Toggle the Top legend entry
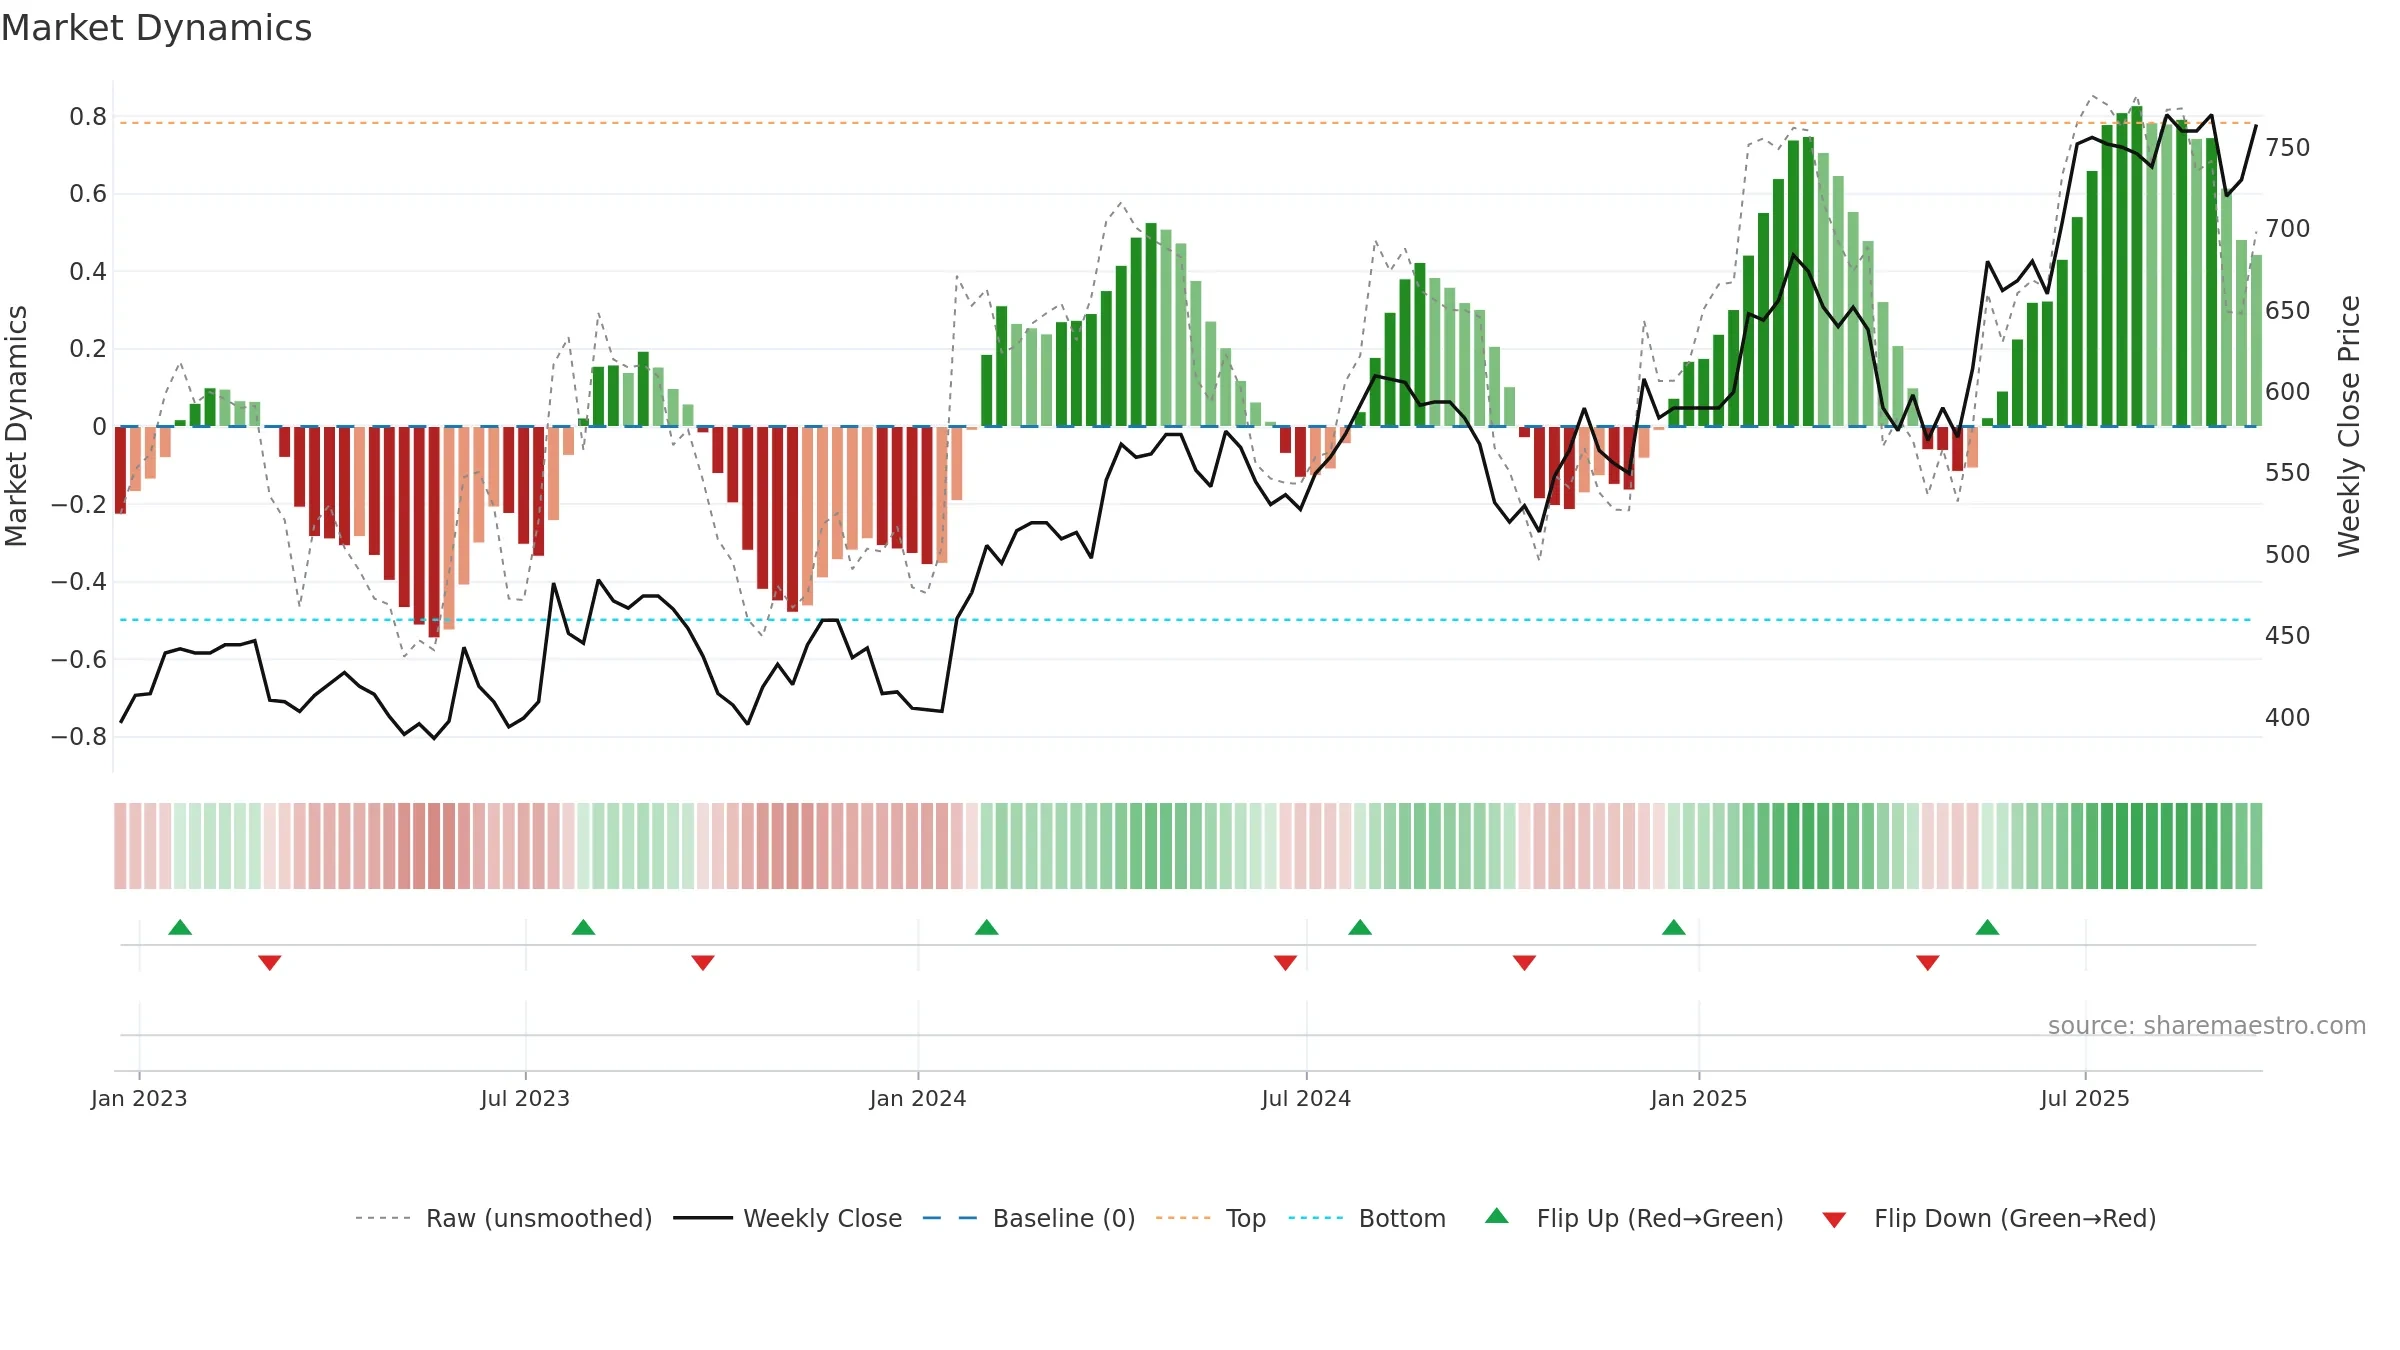 tap(1211, 1218)
